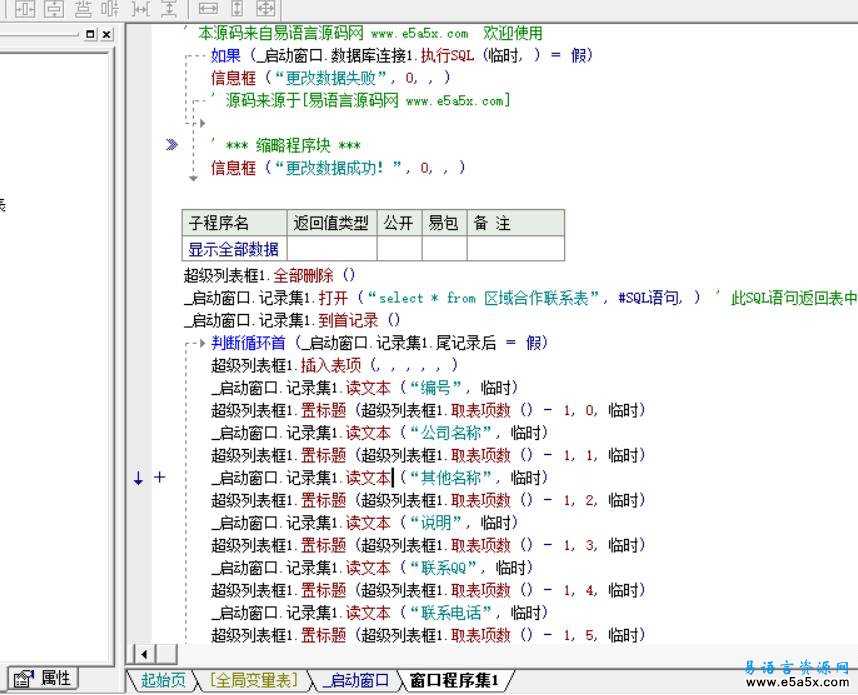
Task: Click the center horizontally in form icon
Action: 25,8
